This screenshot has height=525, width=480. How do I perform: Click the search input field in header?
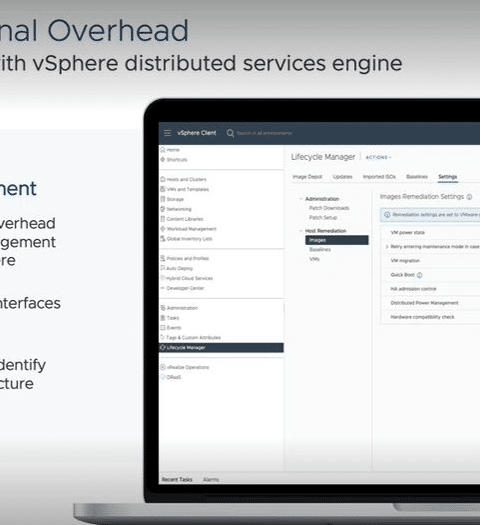click(264, 133)
